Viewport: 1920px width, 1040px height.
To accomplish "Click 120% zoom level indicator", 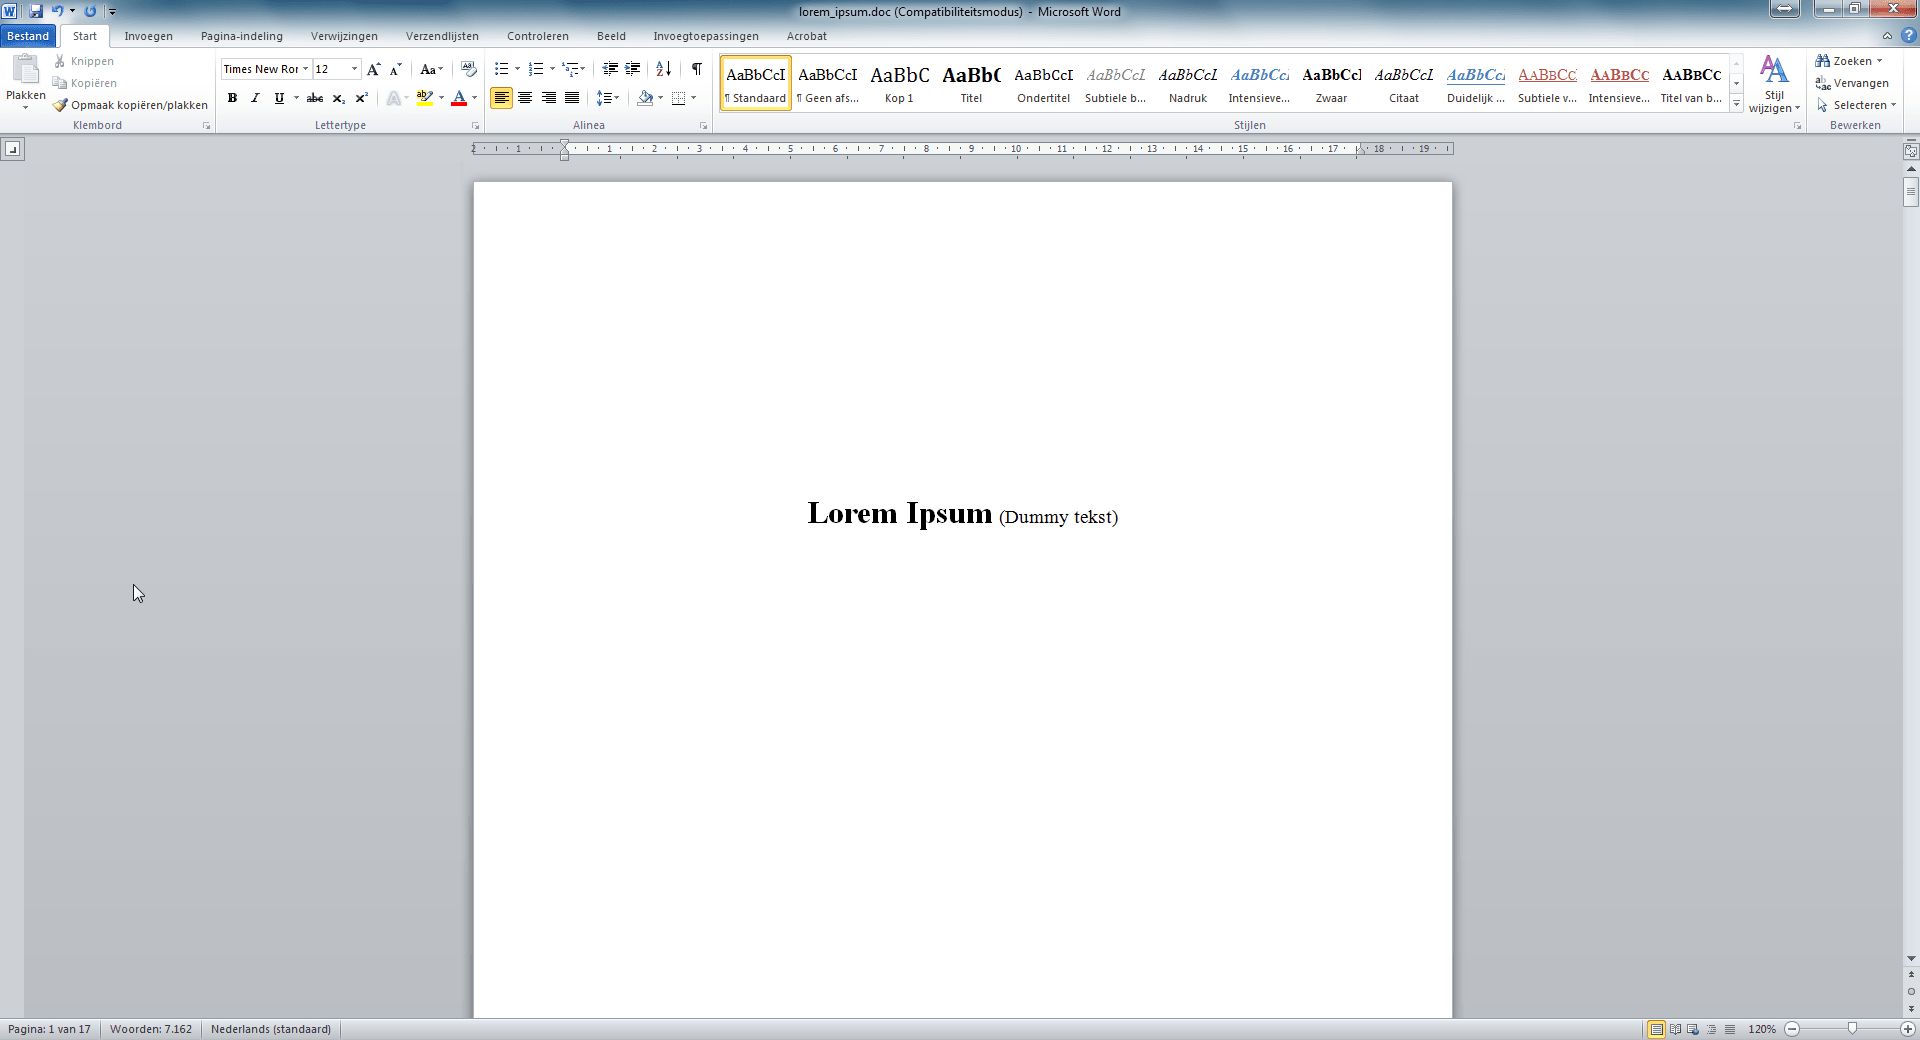I will pos(1762,1029).
